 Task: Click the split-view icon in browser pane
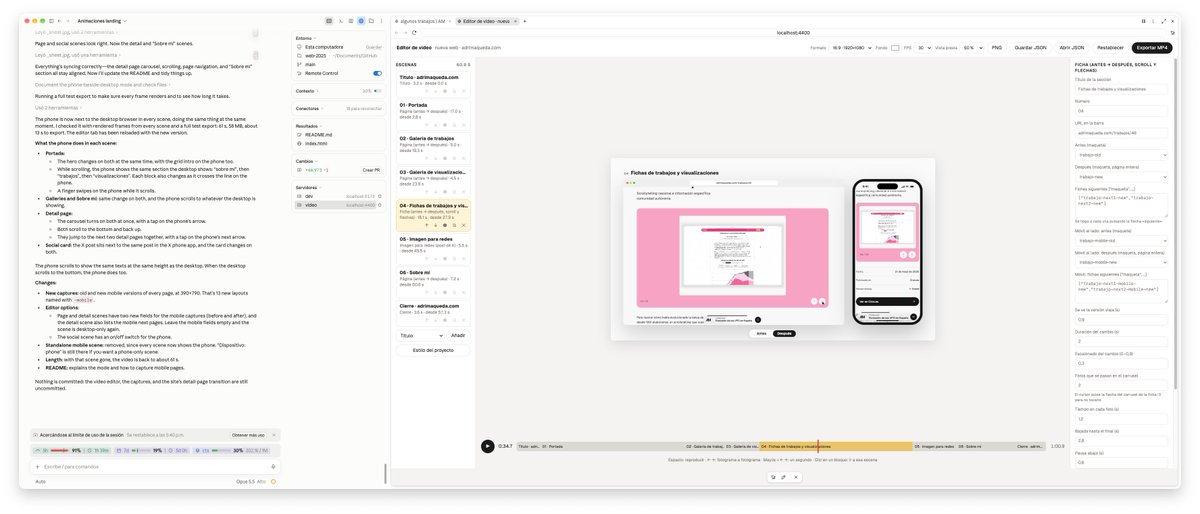(1143, 21)
